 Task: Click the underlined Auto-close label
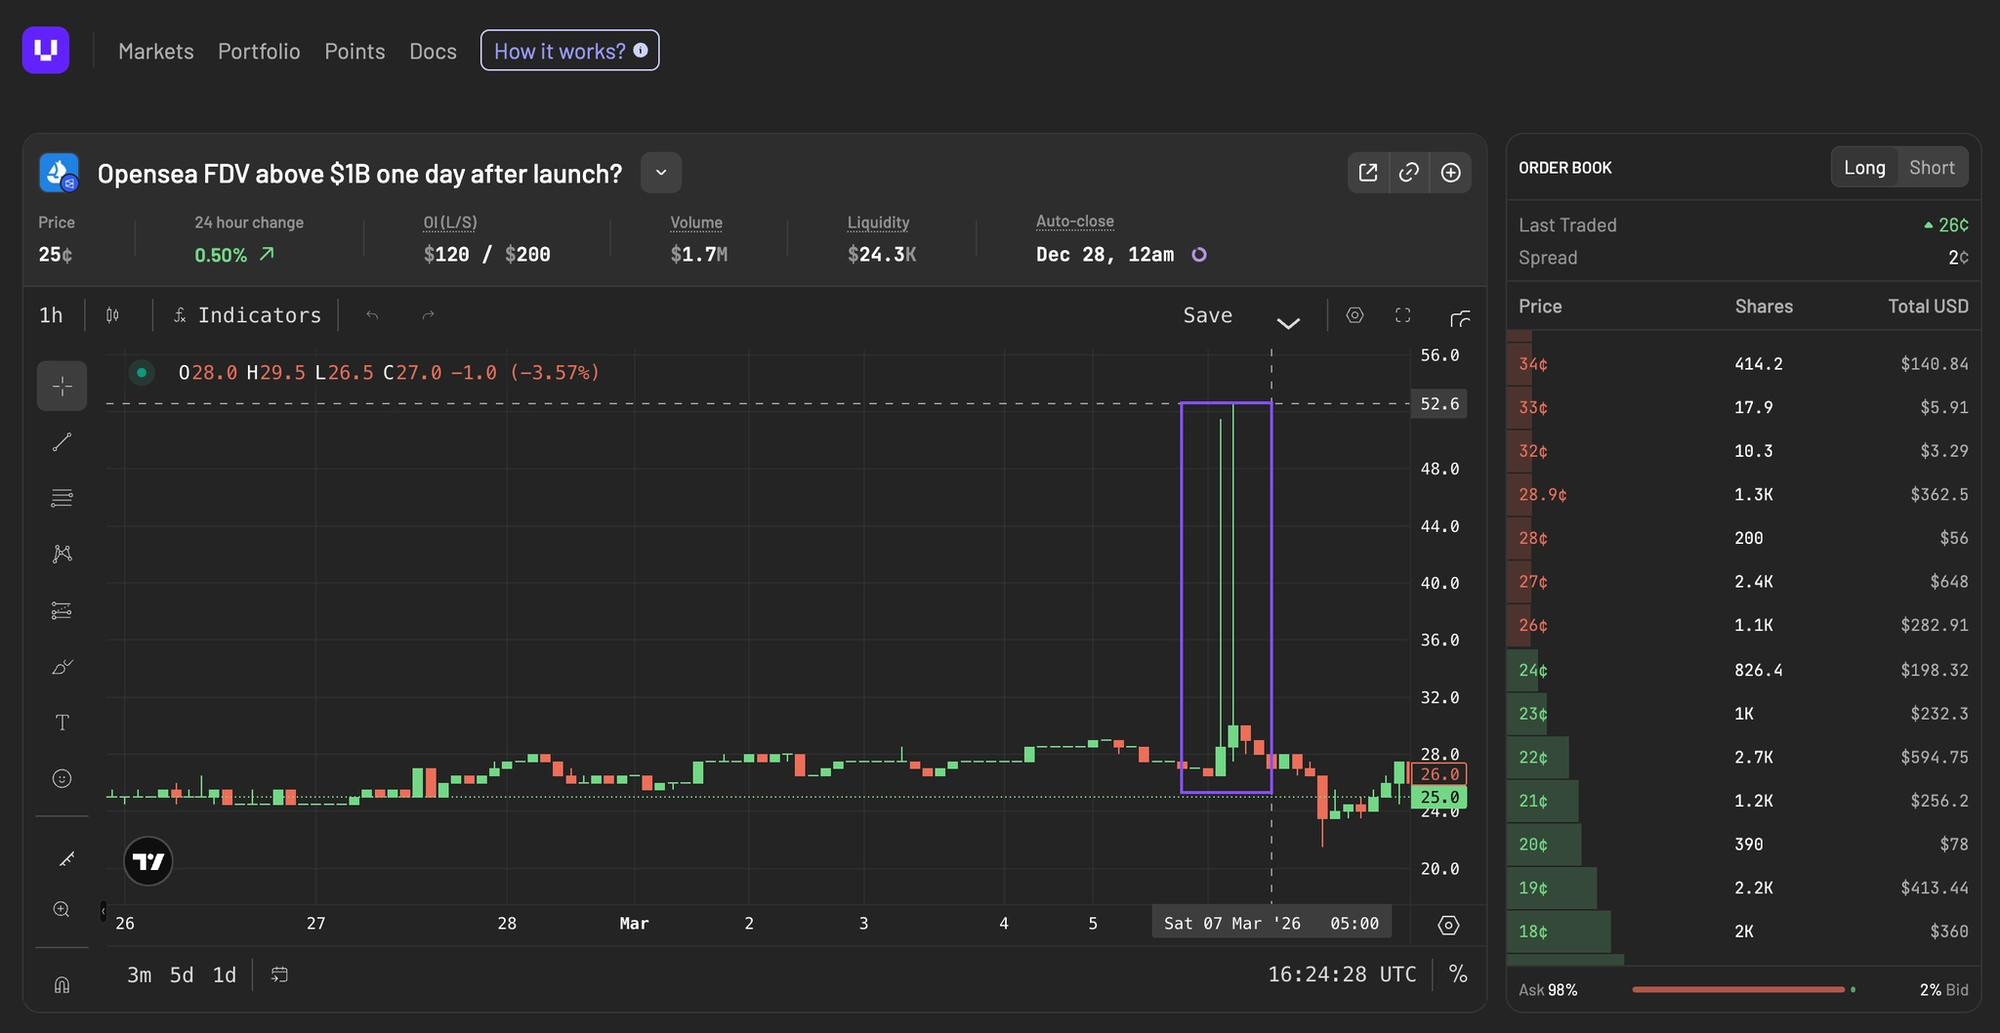[1075, 222]
